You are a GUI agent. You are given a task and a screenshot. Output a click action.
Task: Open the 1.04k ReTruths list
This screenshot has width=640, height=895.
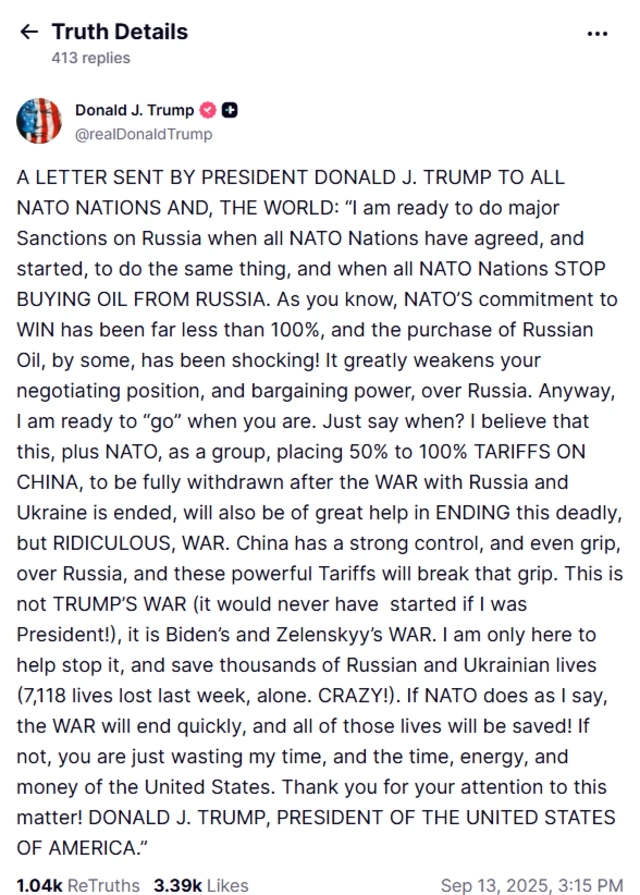pyautogui.click(x=78, y=885)
